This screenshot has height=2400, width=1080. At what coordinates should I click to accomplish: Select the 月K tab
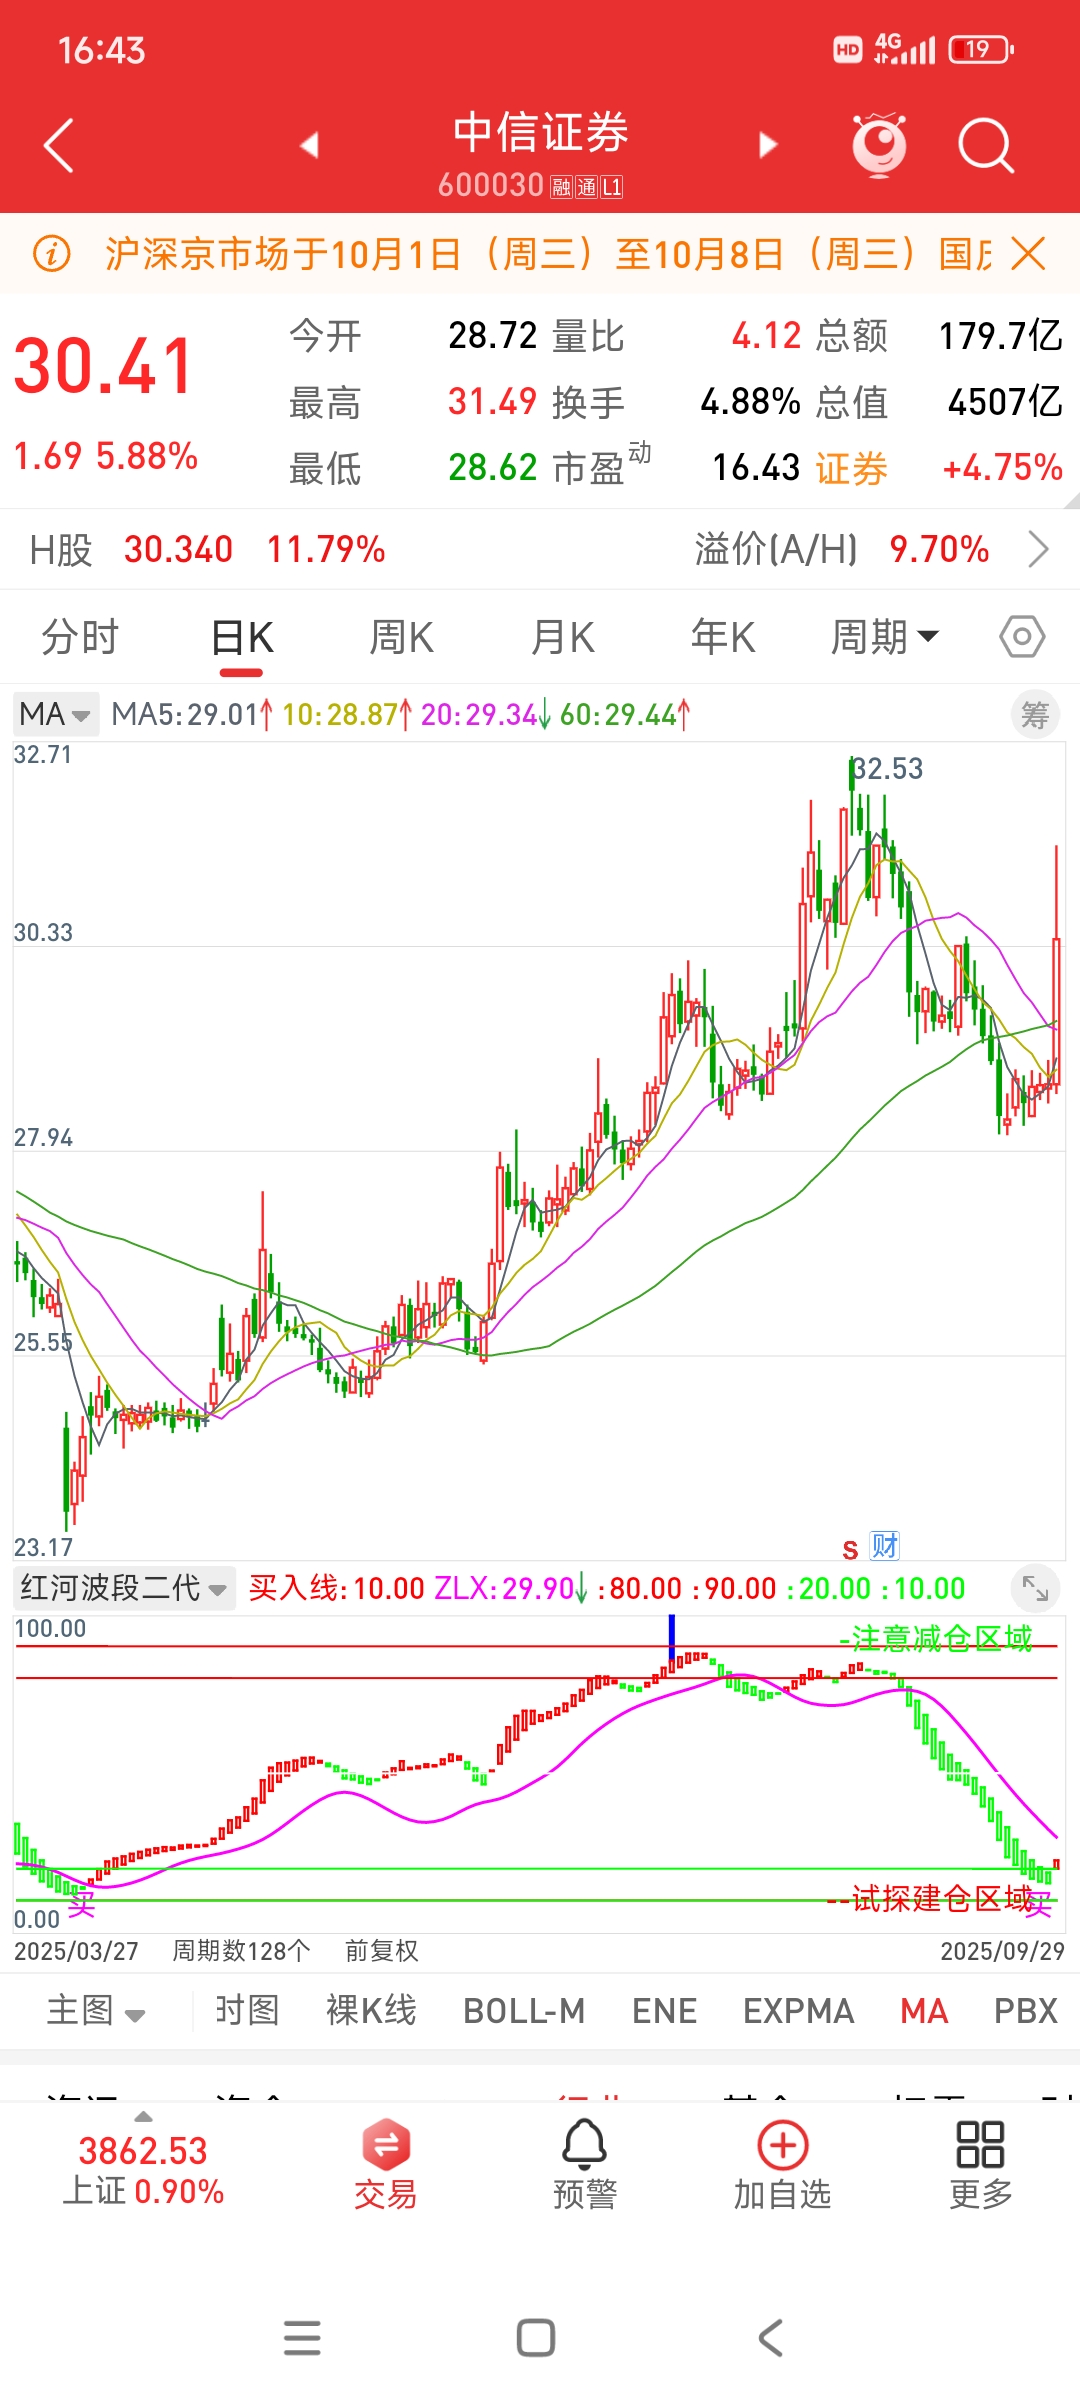coord(563,637)
